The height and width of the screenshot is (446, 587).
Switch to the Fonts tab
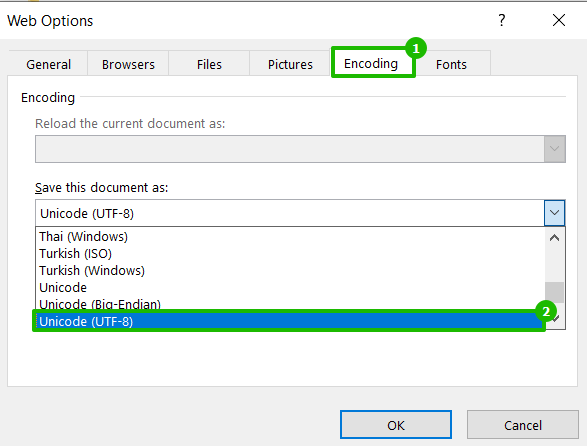(451, 64)
